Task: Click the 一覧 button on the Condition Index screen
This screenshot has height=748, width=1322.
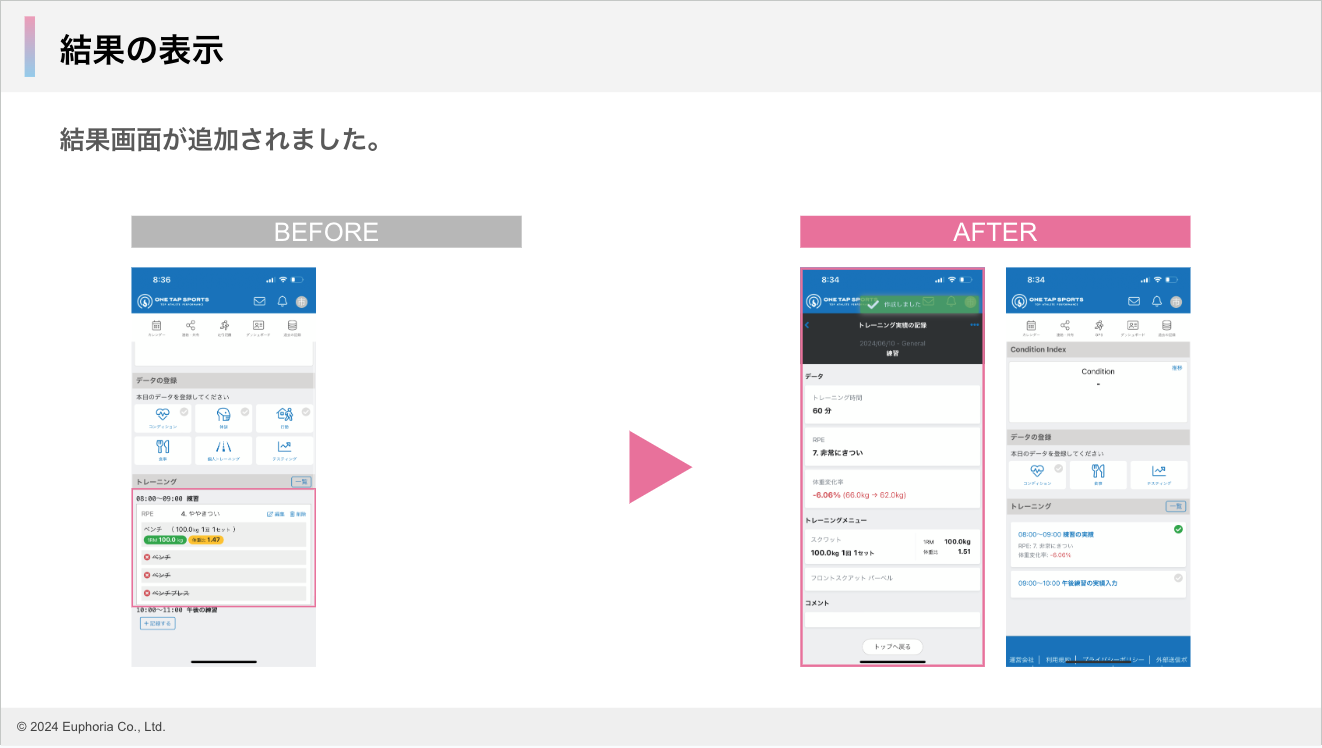Action: (x=1176, y=506)
